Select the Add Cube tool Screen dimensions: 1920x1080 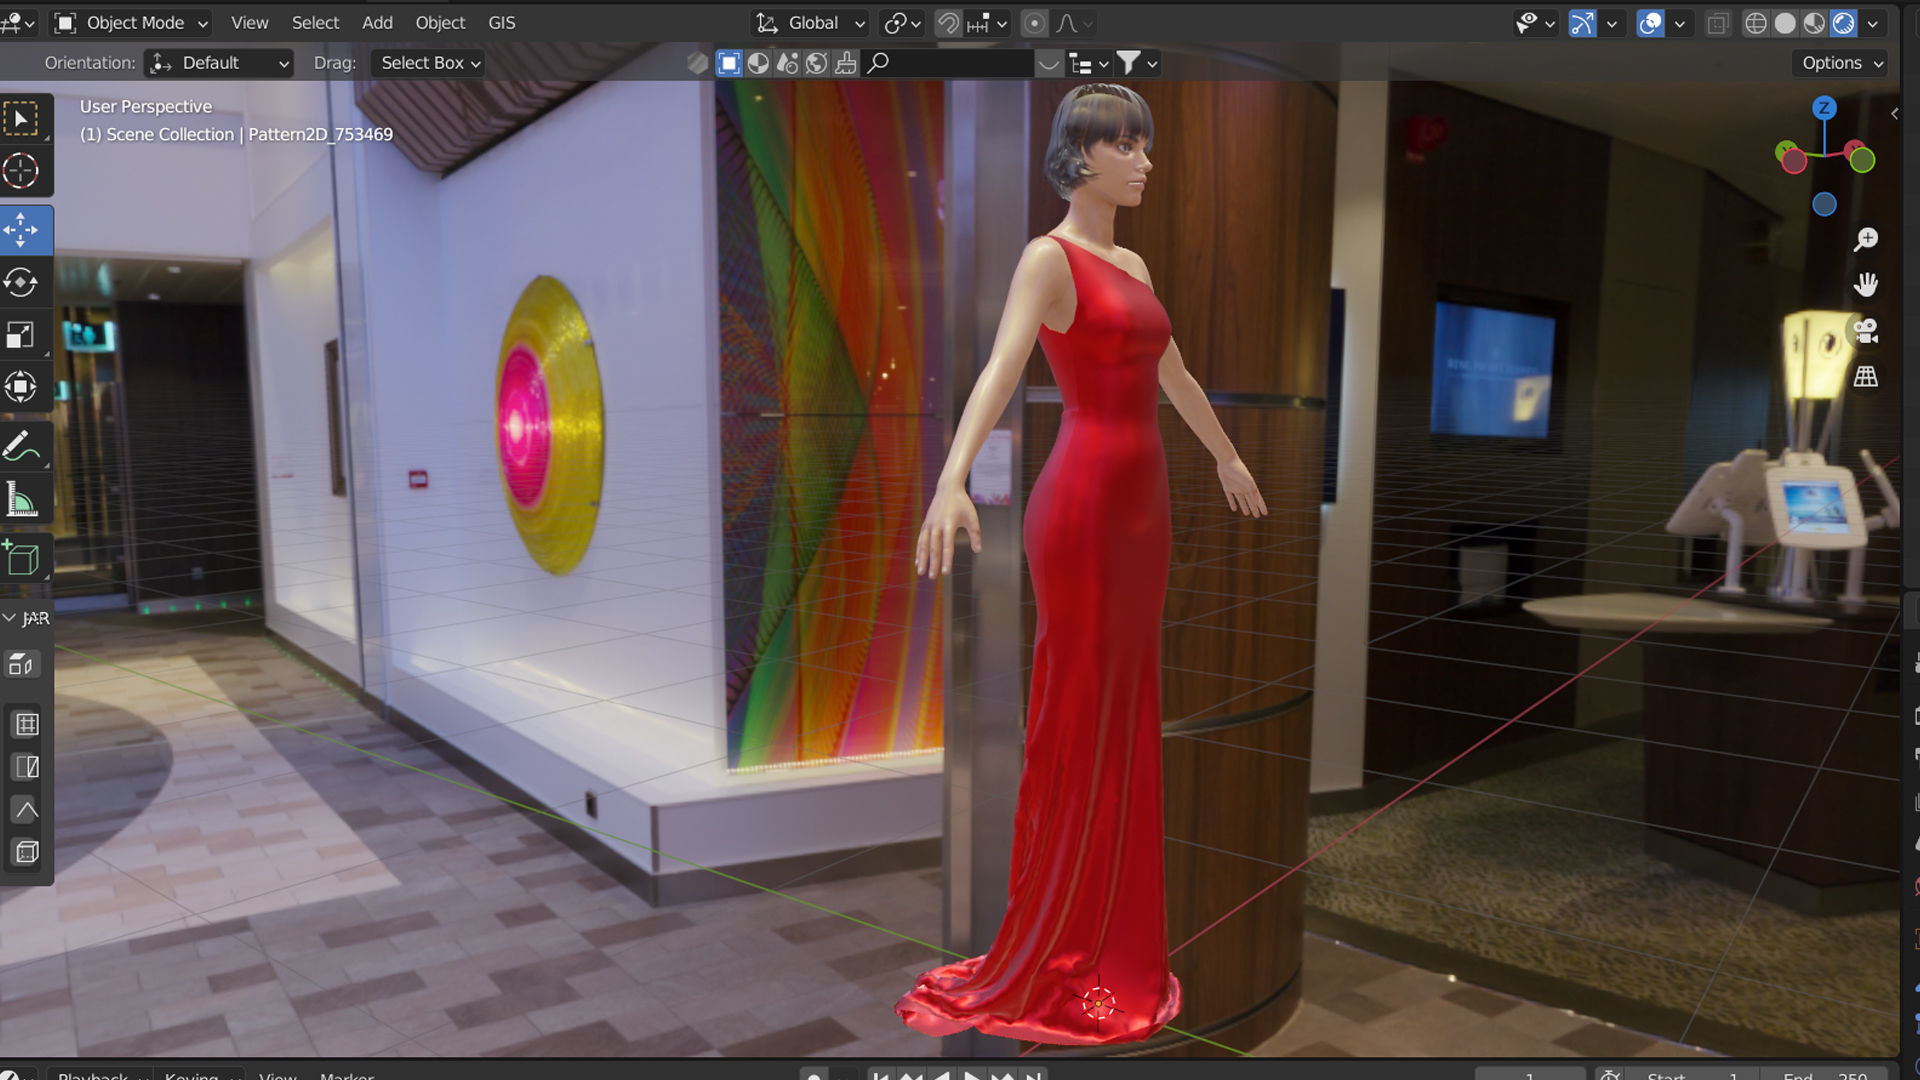point(21,559)
